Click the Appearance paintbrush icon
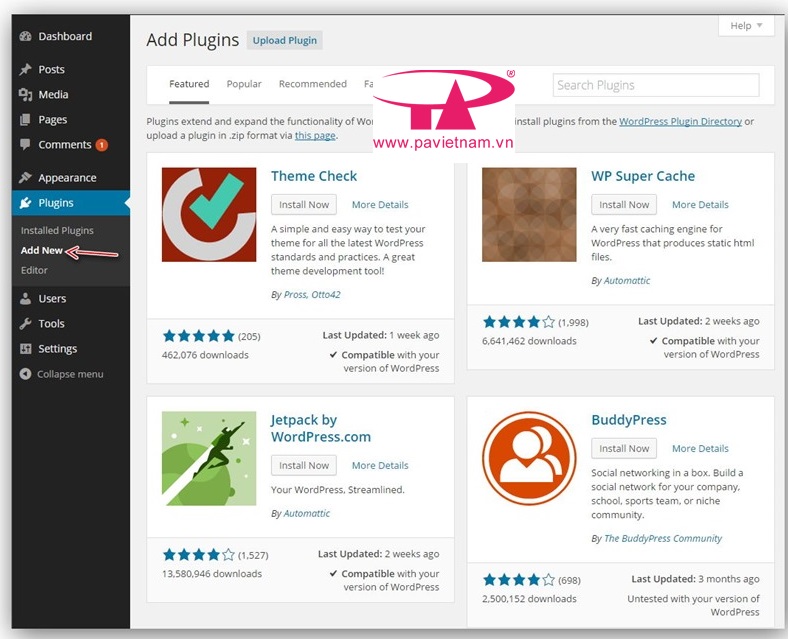The image size is (790, 639). [x=25, y=177]
